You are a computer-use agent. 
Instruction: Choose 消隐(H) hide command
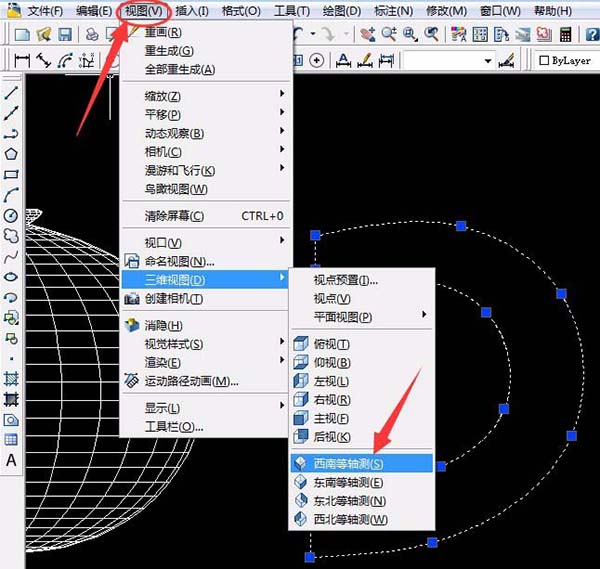pos(205,326)
